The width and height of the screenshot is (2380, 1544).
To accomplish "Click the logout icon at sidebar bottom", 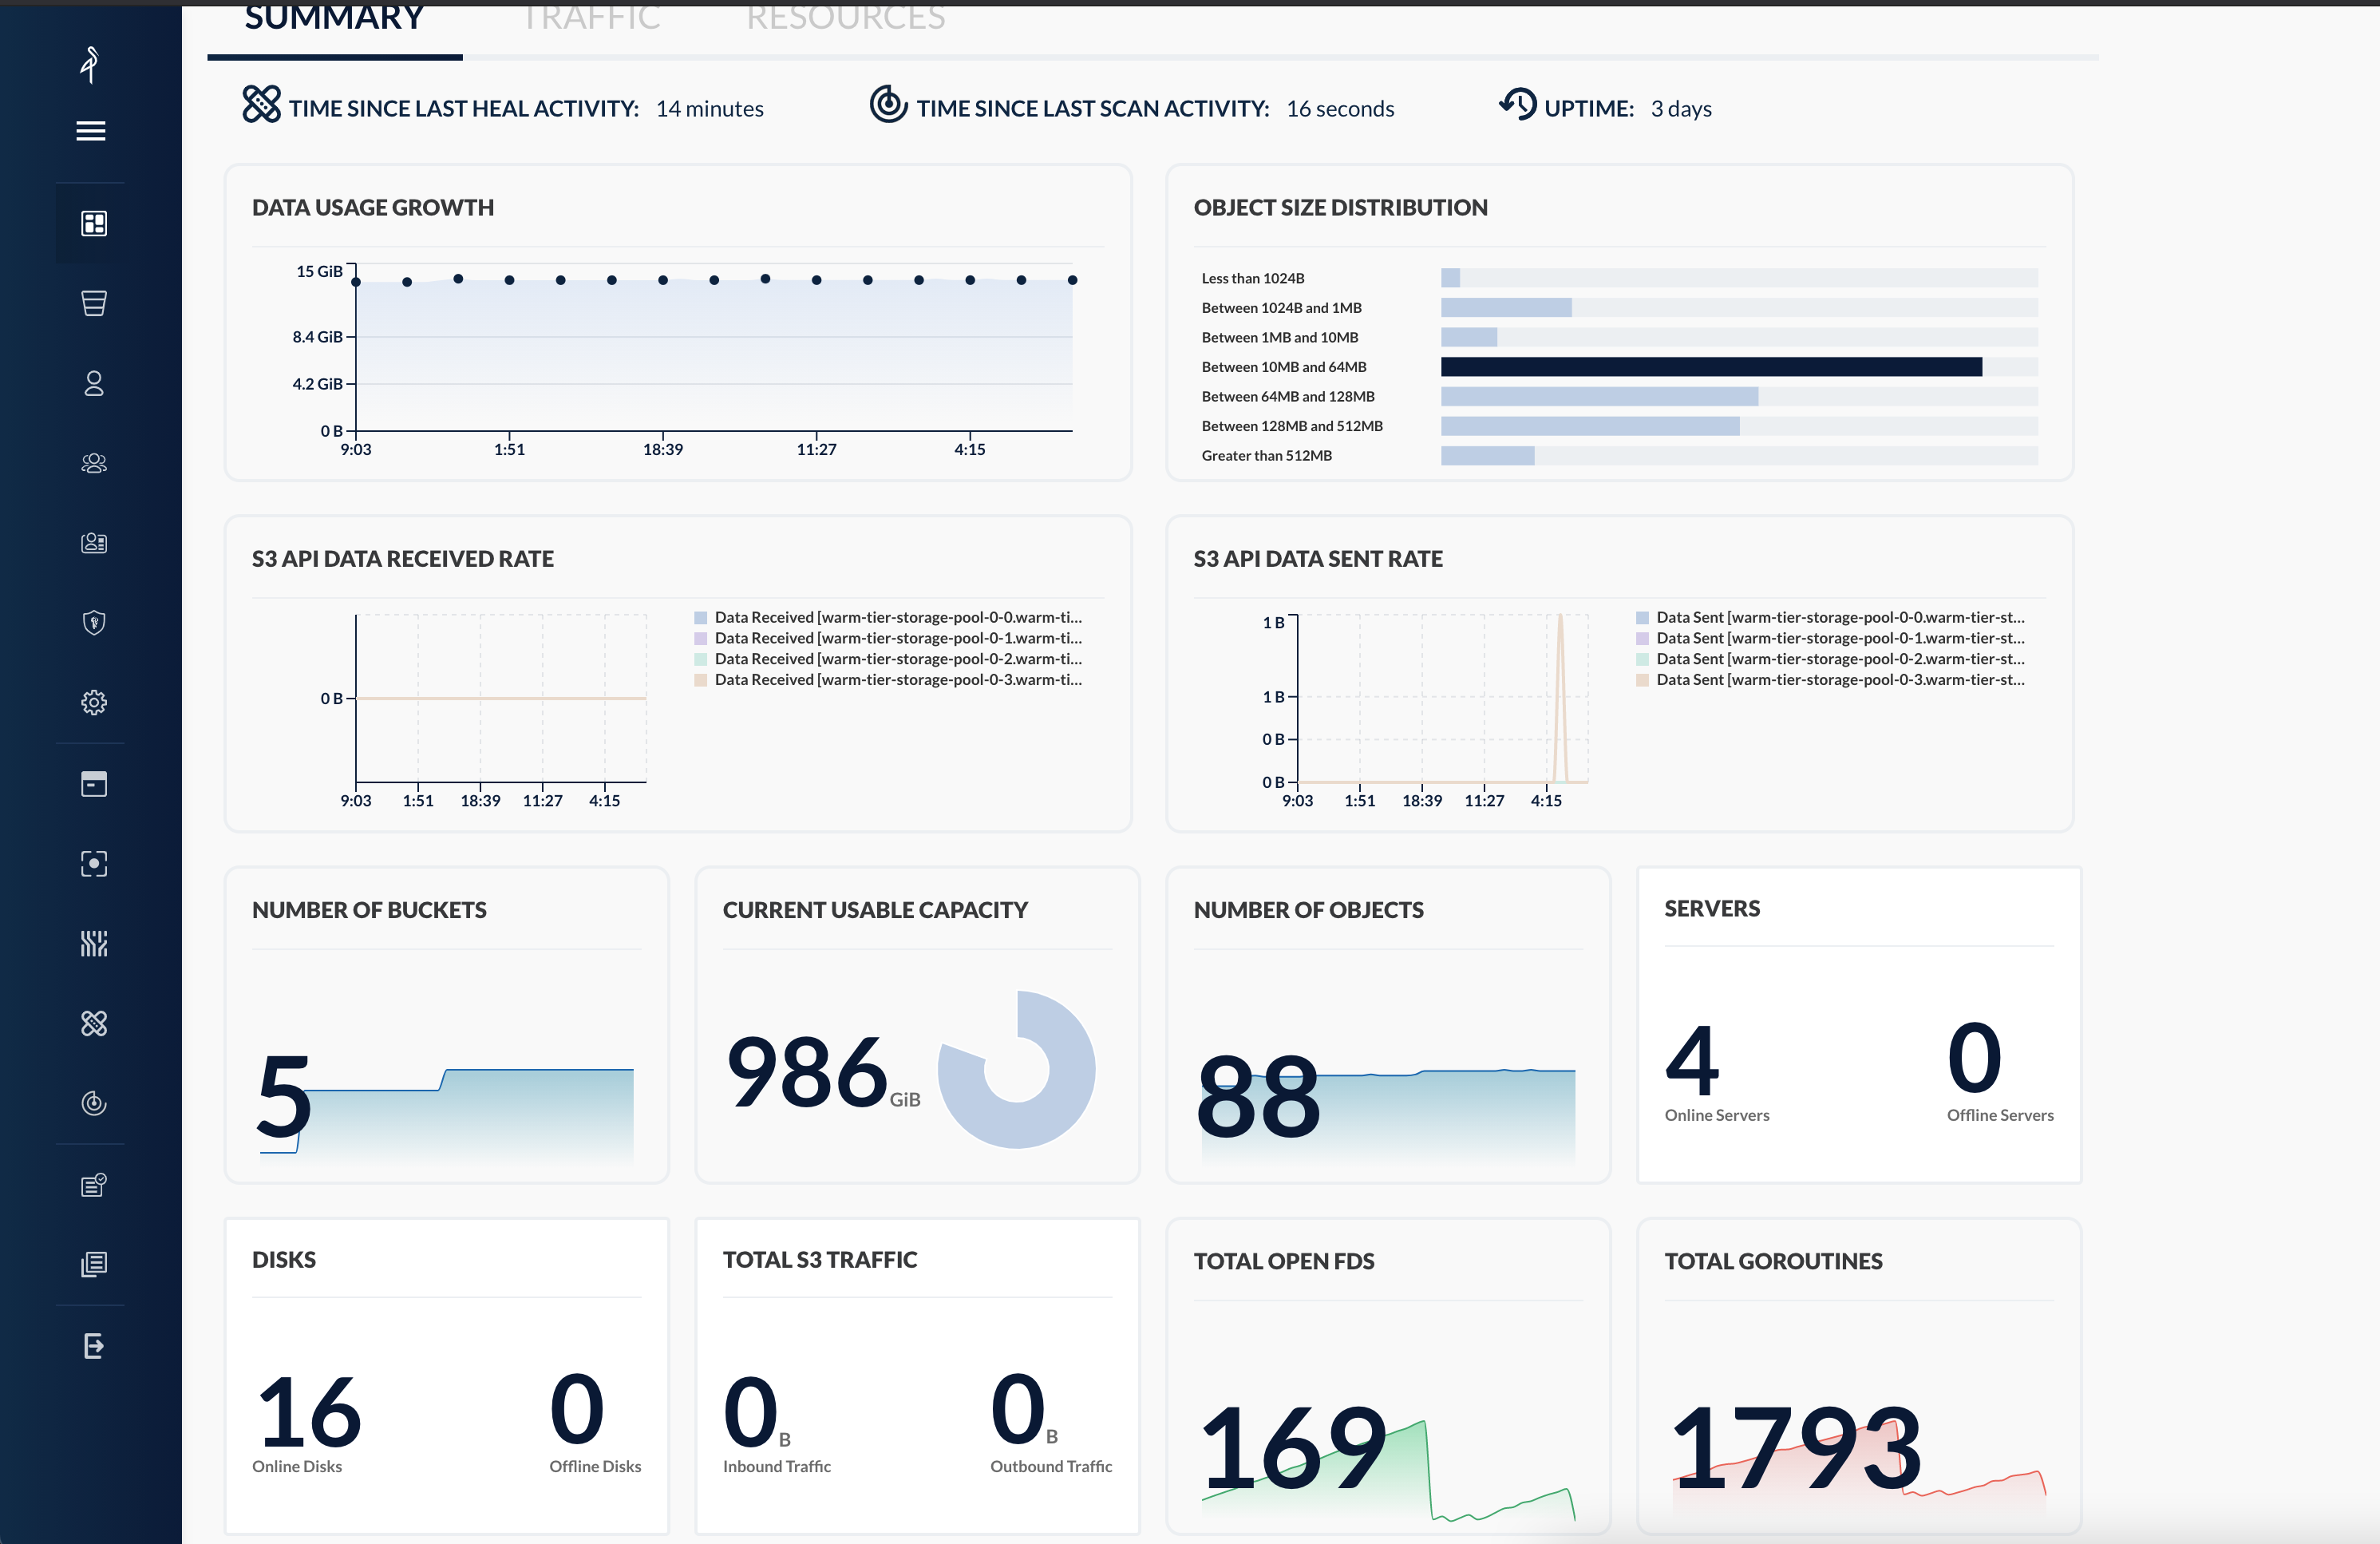I will 94,1345.
